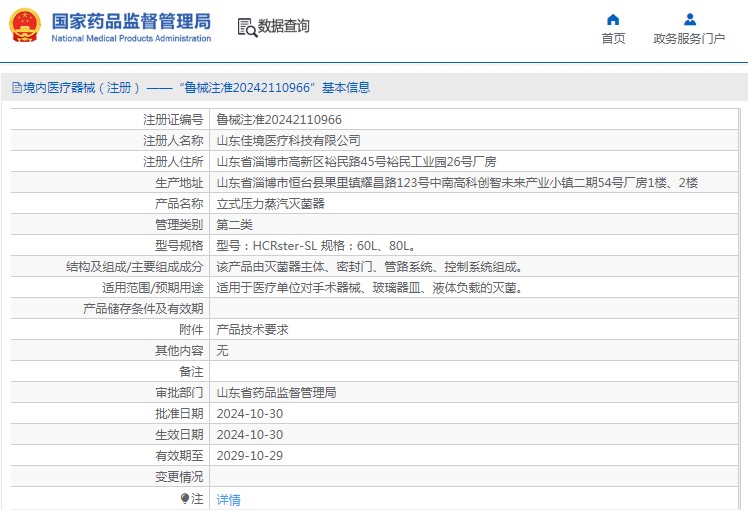Click the 生效日期 label

[x=179, y=434]
